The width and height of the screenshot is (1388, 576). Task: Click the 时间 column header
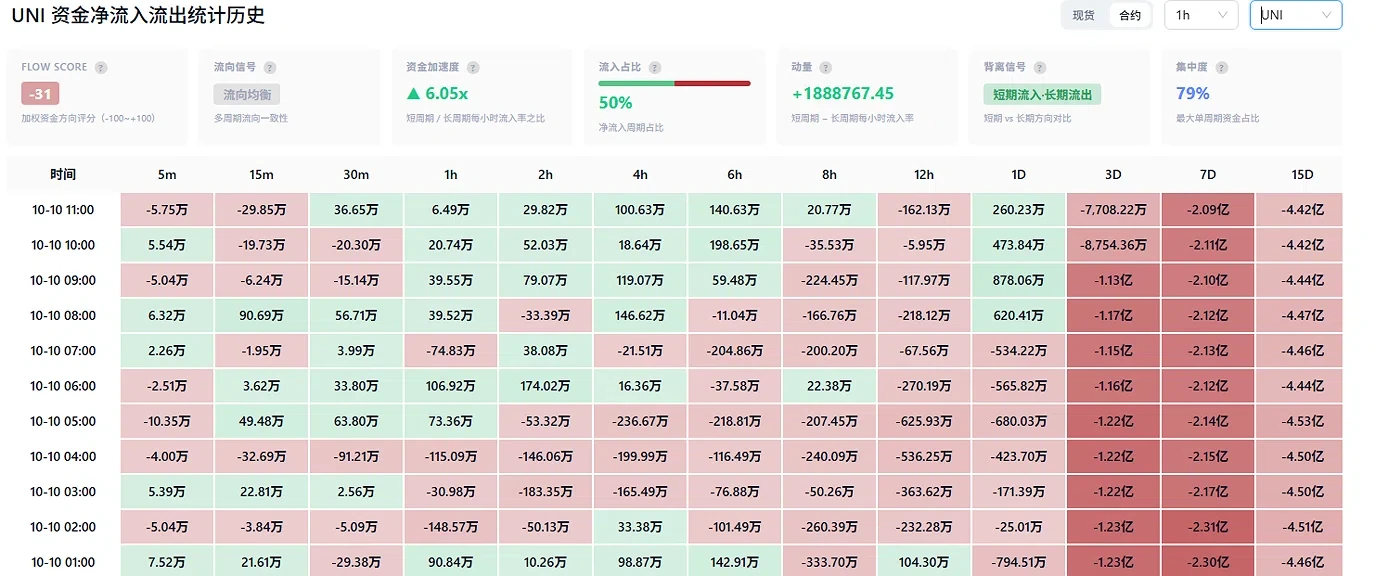tap(63, 175)
